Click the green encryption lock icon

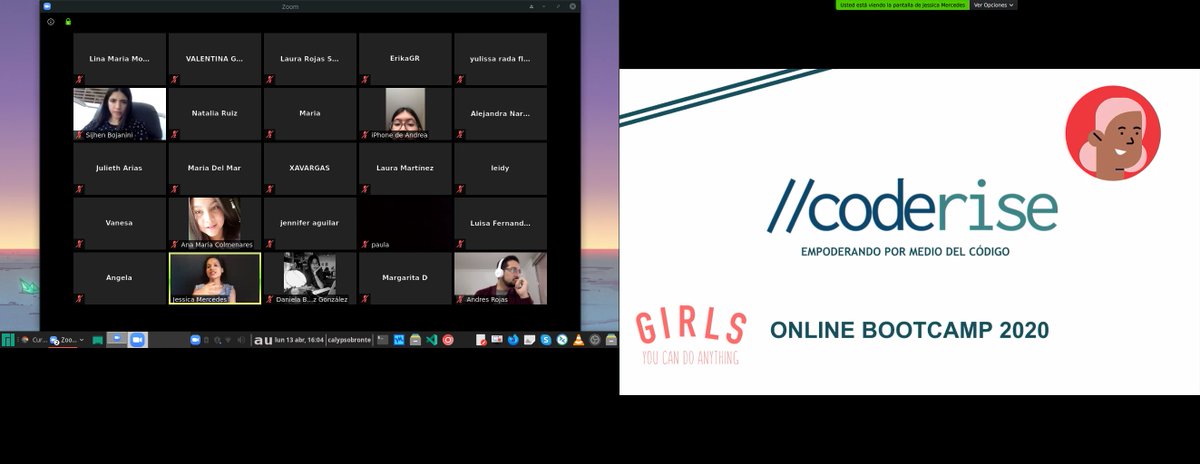(x=68, y=21)
